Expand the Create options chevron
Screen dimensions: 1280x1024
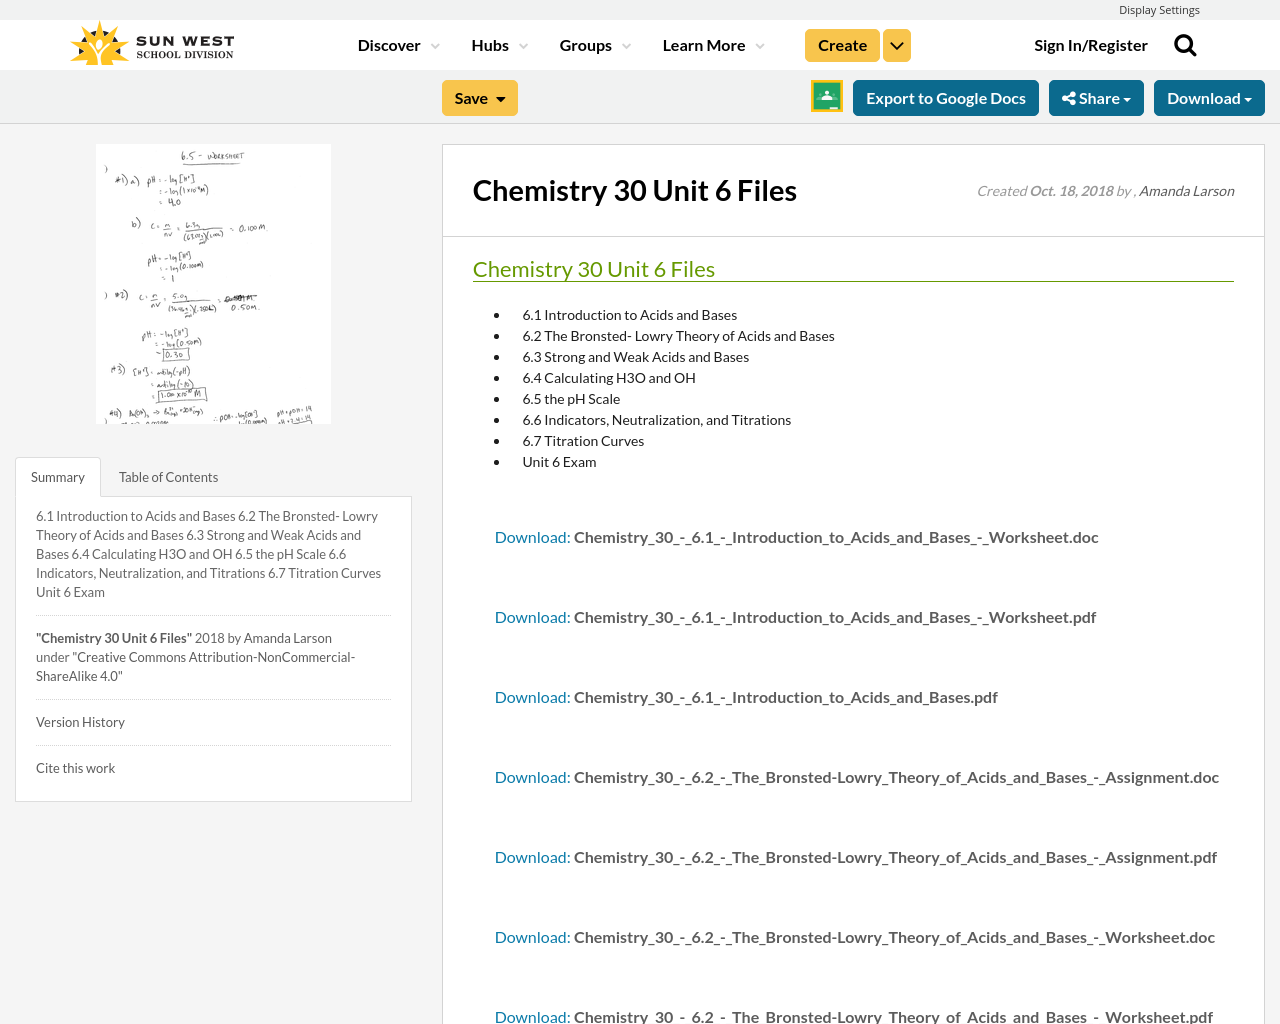896,44
